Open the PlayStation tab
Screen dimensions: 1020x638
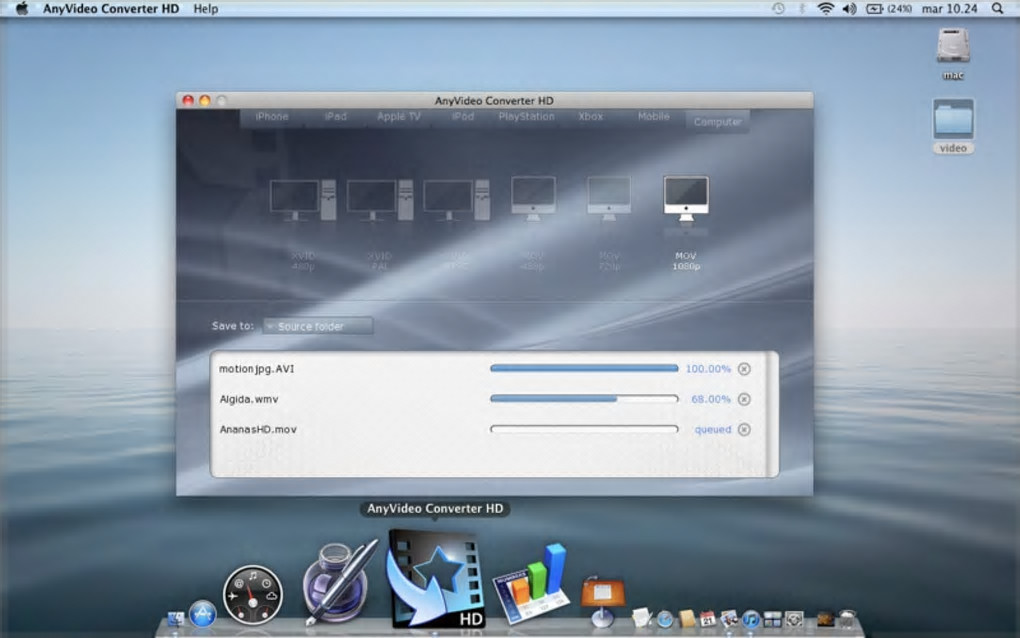[526, 116]
